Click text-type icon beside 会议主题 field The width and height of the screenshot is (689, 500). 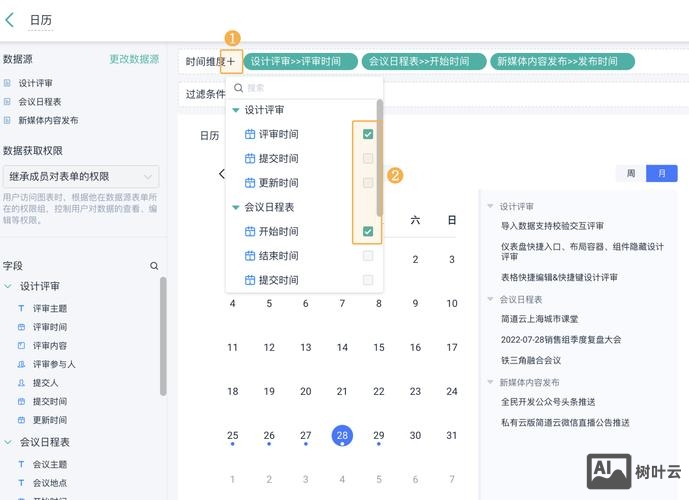coord(21,464)
